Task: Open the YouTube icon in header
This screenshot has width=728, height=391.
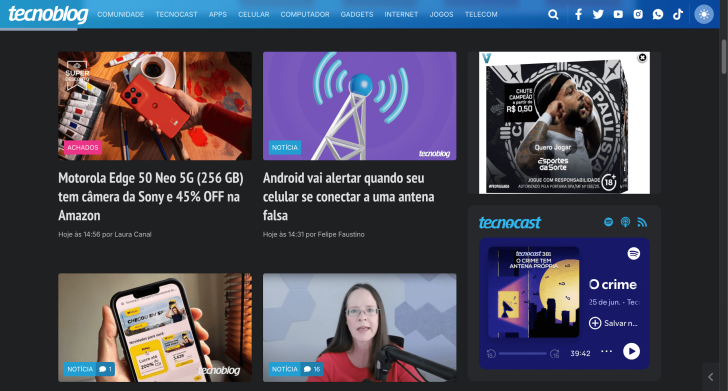Action: [618, 14]
